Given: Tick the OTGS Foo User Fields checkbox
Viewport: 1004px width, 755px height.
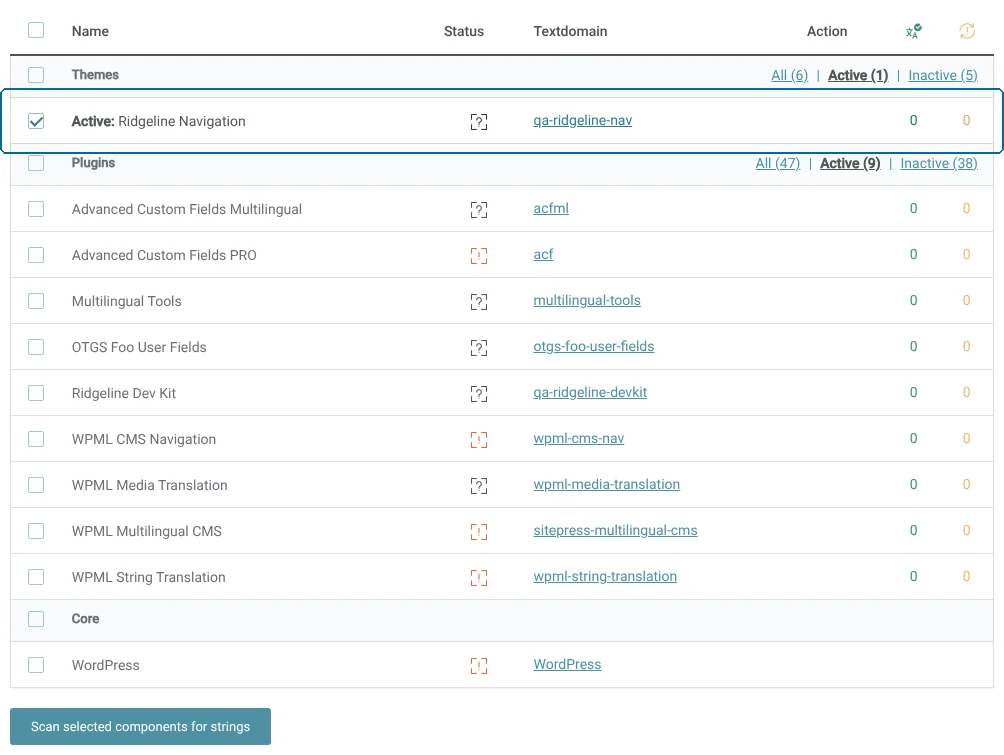Looking at the screenshot, I should coord(36,347).
